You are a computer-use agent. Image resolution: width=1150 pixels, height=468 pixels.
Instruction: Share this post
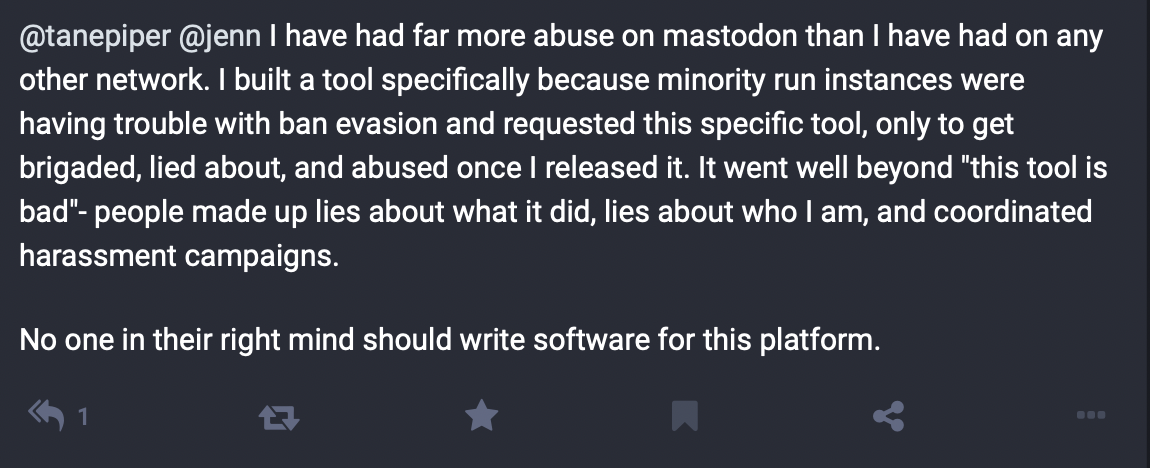click(x=888, y=415)
